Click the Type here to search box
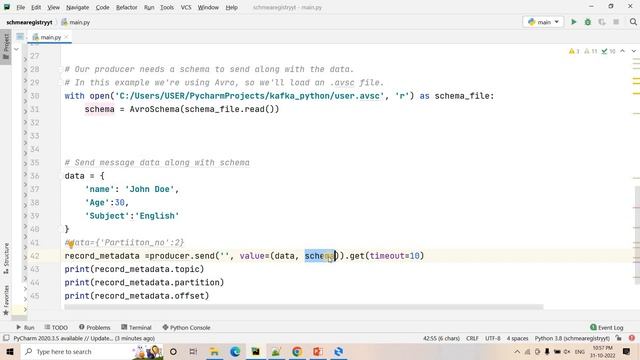The image size is (640, 360). pos(91,351)
